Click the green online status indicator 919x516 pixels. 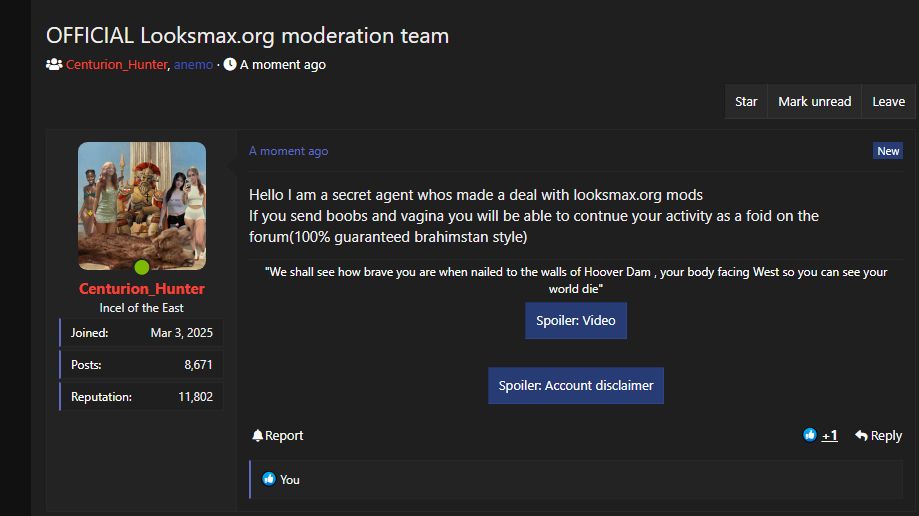(142, 267)
